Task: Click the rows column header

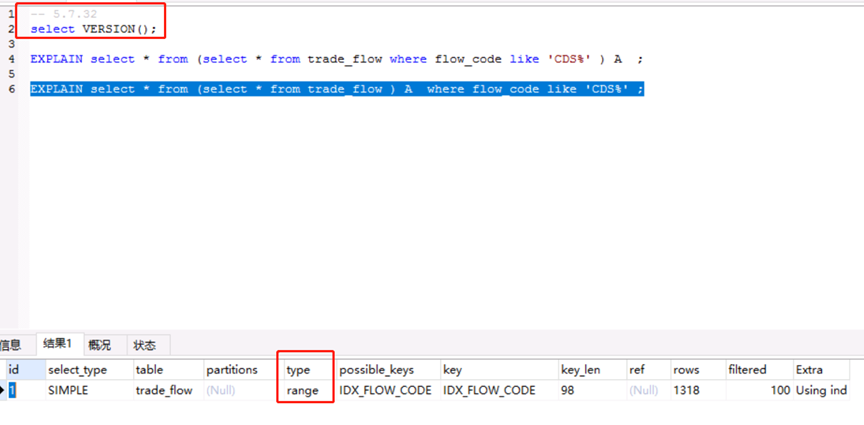Action: pyautogui.click(x=698, y=370)
